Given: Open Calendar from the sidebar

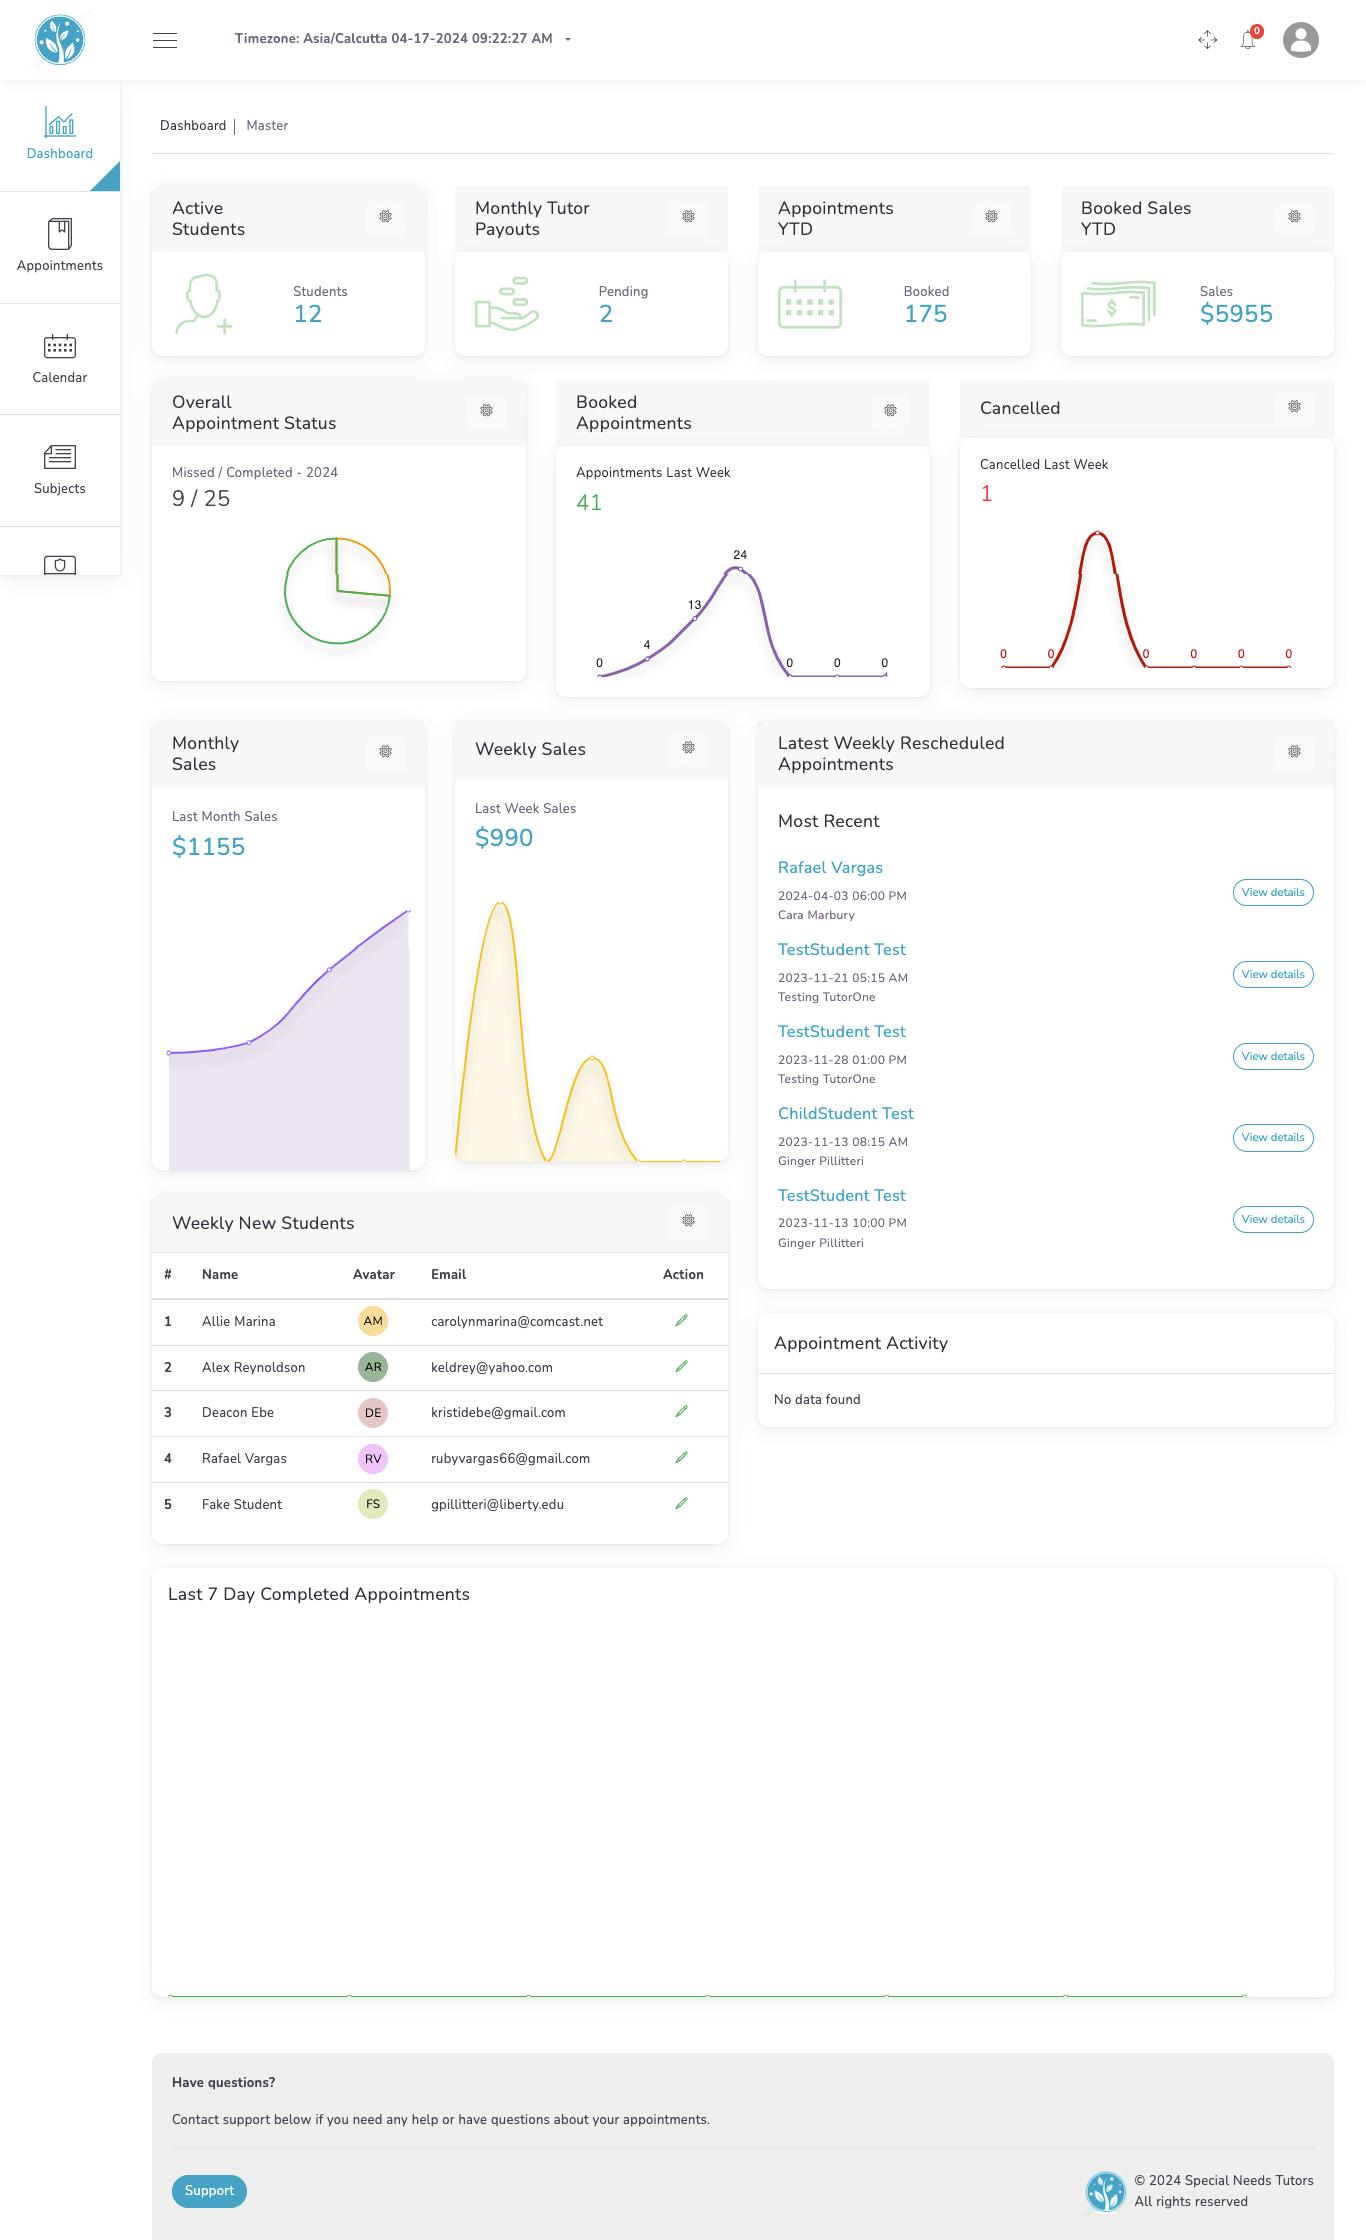Looking at the screenshot, I should pos(60,358).
